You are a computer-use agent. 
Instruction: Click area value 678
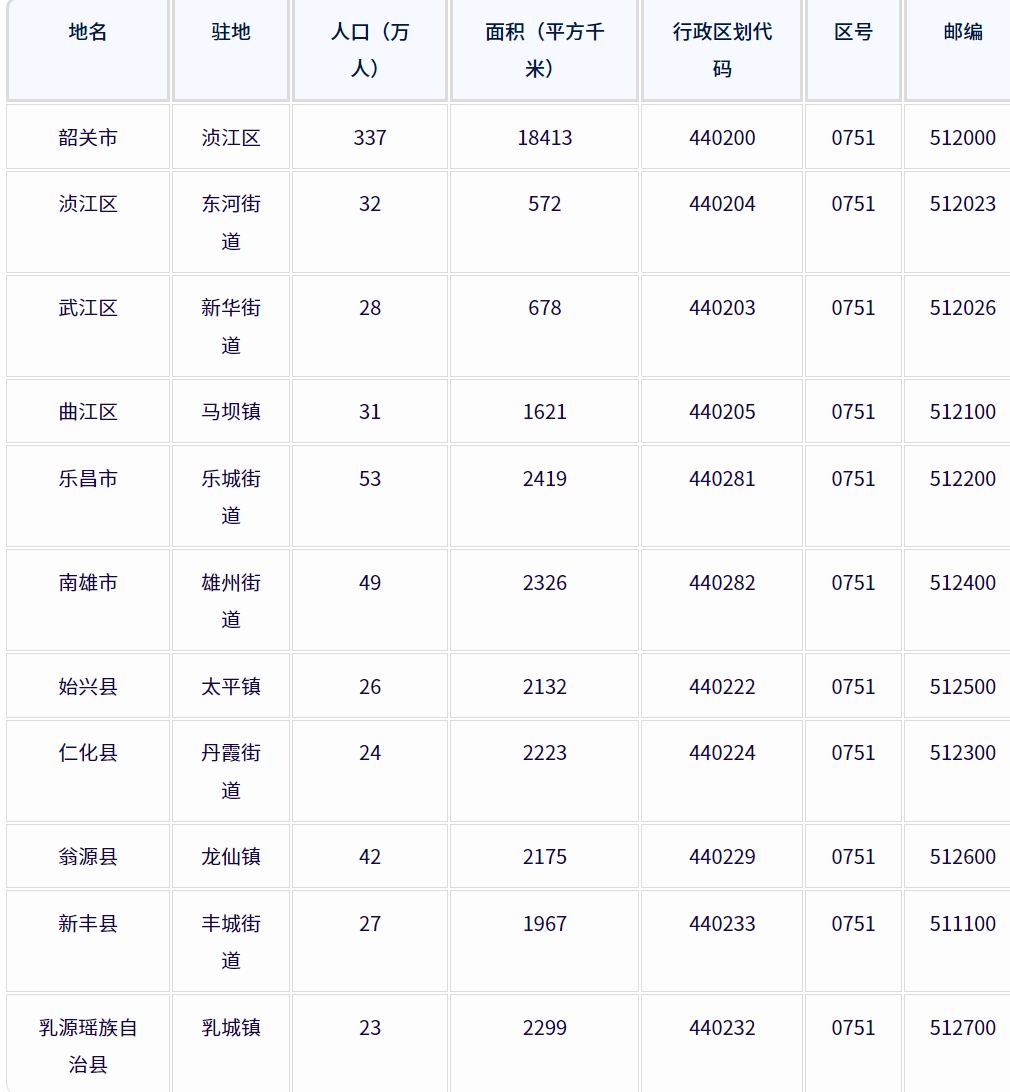(x=545, y=308)
